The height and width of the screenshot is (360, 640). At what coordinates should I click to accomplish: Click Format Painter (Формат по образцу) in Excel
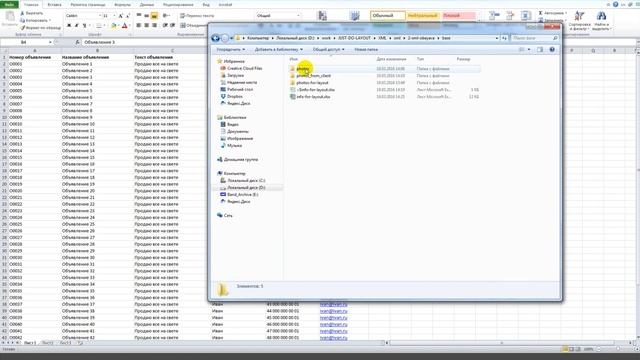coord(40,28)
